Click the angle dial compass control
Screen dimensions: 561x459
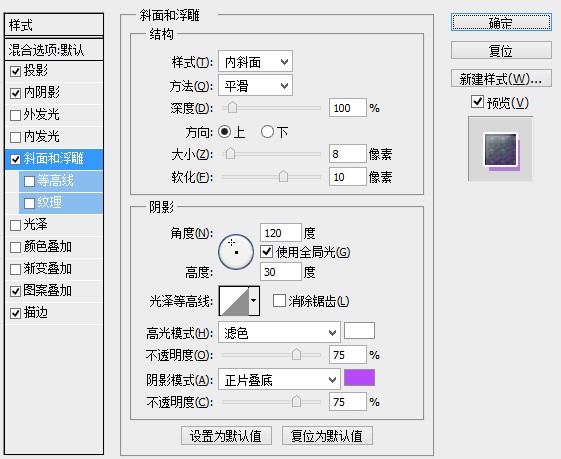click(236, 252)
